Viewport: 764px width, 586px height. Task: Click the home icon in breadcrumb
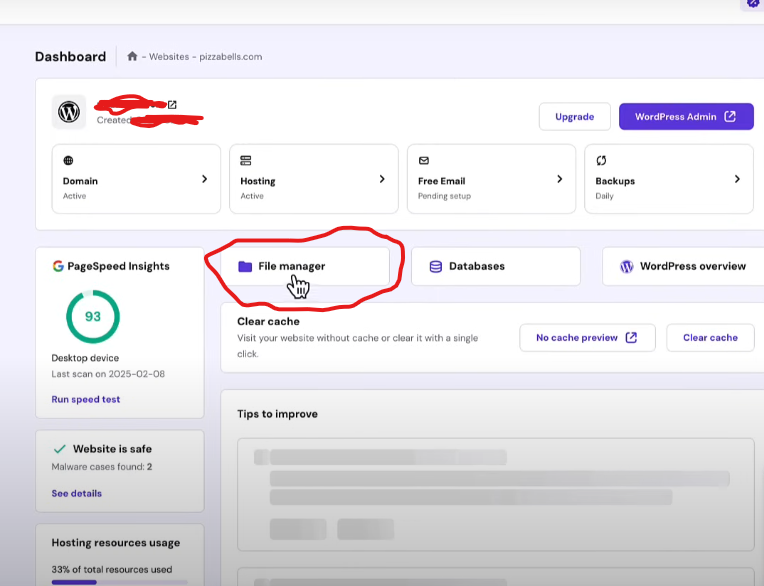132,57
